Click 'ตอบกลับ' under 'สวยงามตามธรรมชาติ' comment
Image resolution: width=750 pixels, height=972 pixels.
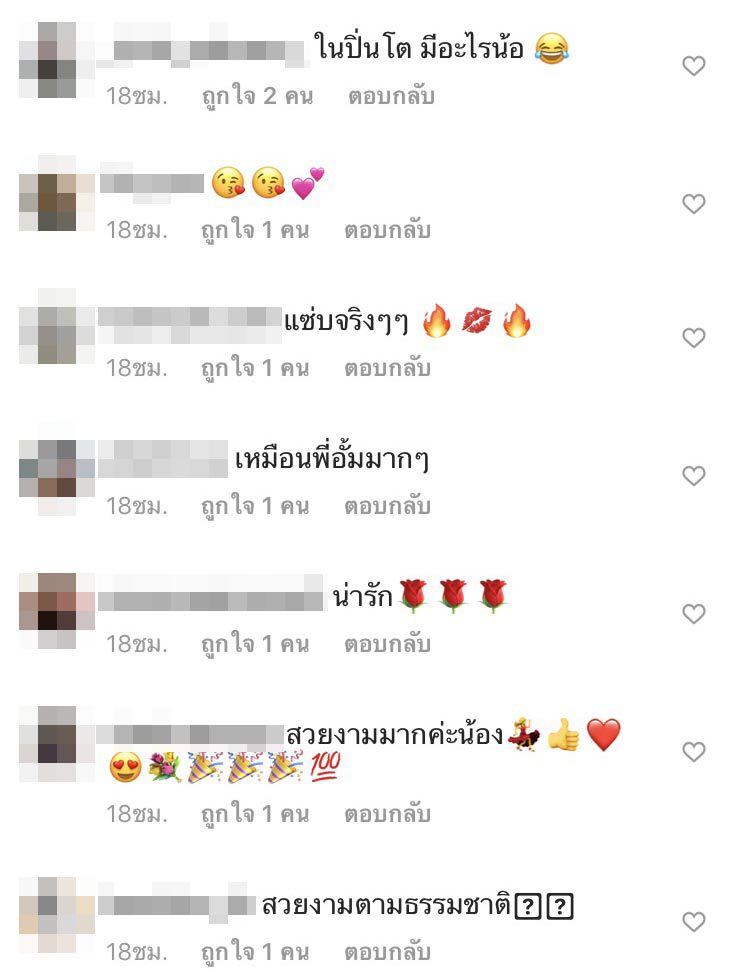coord(387,952)
